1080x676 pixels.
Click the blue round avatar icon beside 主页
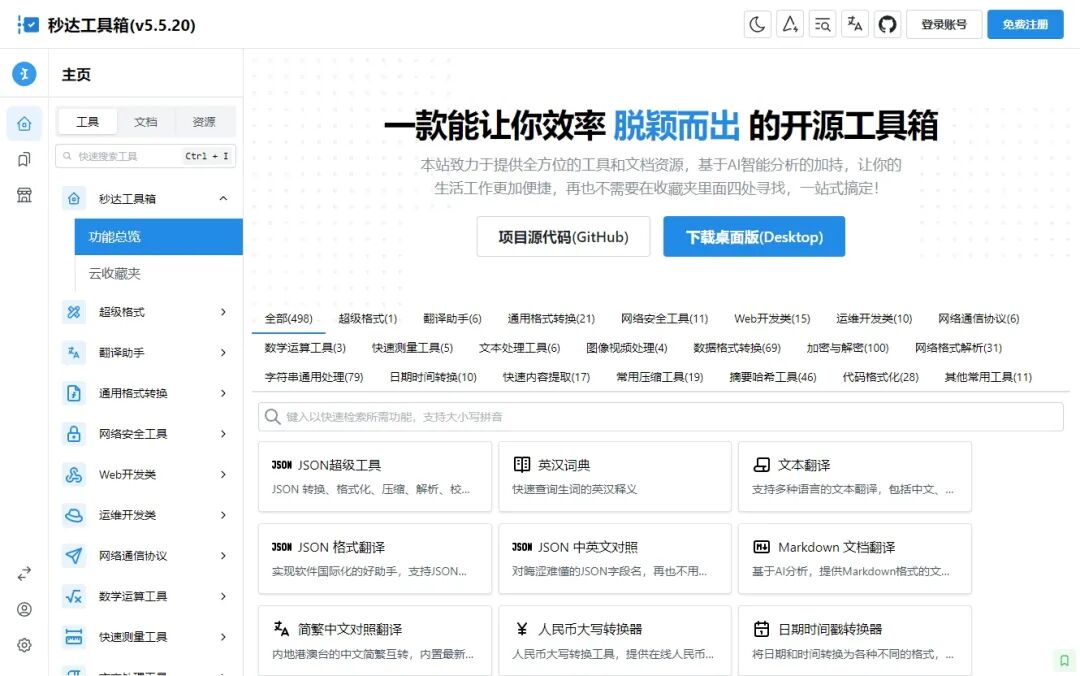coord(24,74)
